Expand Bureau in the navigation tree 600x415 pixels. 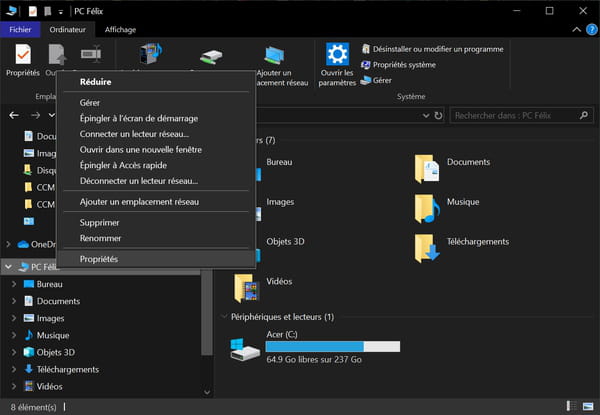pos(14,284)
